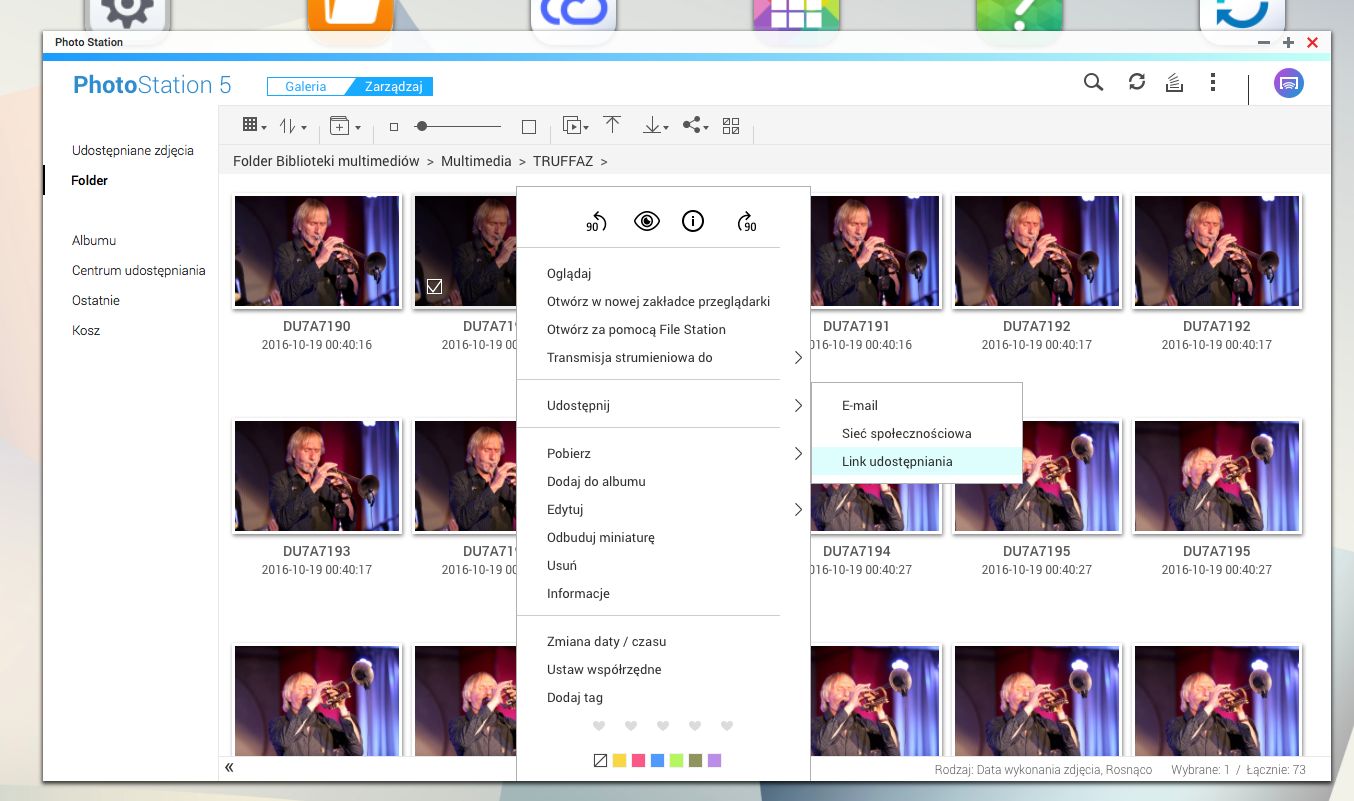Open Albumu in sidebar
The image size is (1354, 801).
pos(94,240)
